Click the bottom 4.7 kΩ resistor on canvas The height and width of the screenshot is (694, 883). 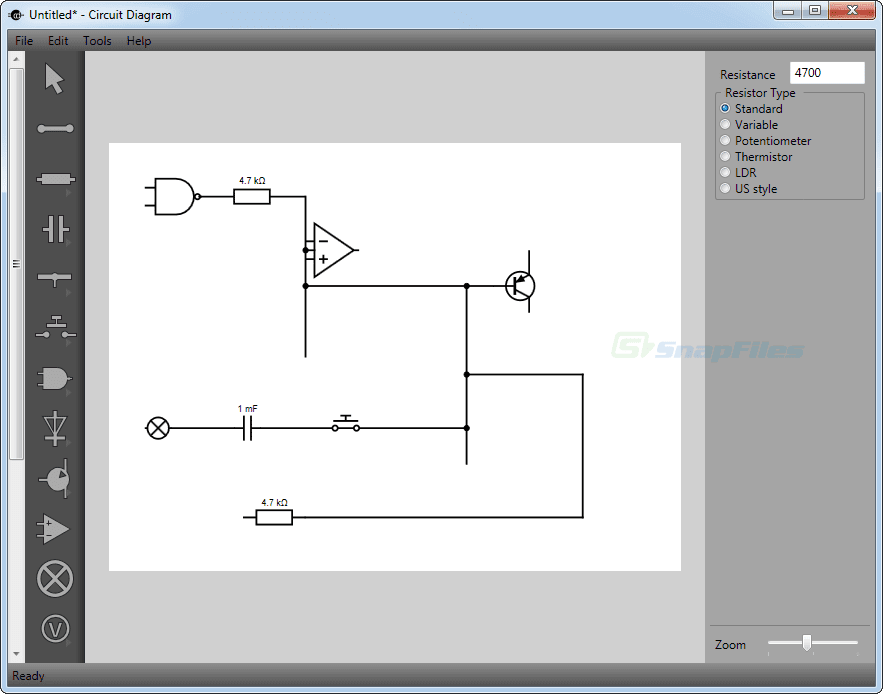274,517
